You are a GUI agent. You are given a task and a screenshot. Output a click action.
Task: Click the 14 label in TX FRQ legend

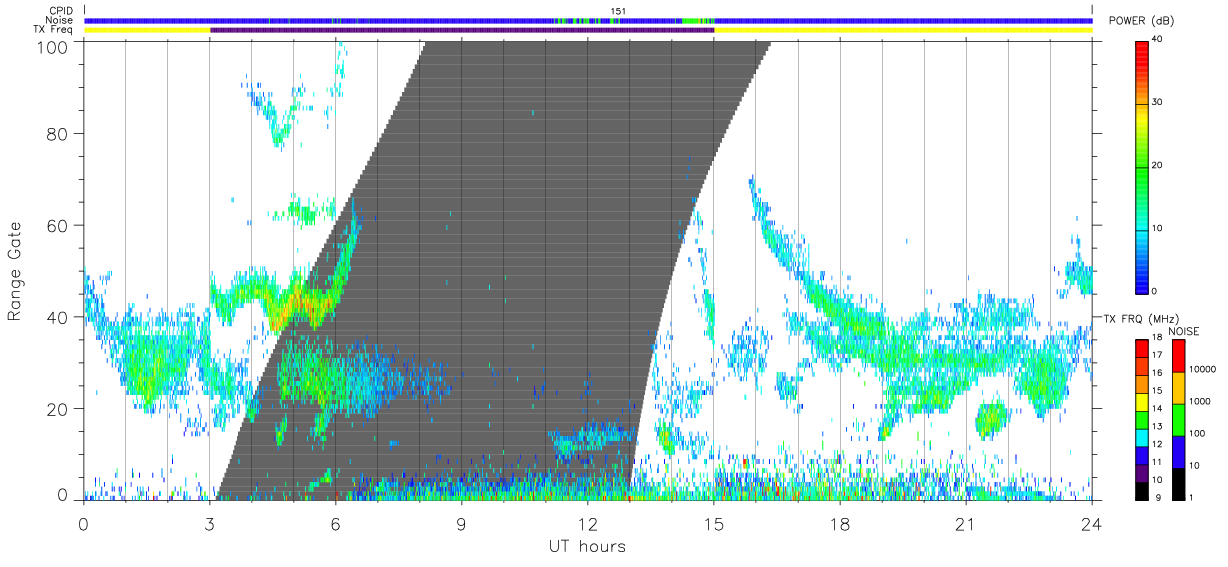click(x=1156, y=409)
